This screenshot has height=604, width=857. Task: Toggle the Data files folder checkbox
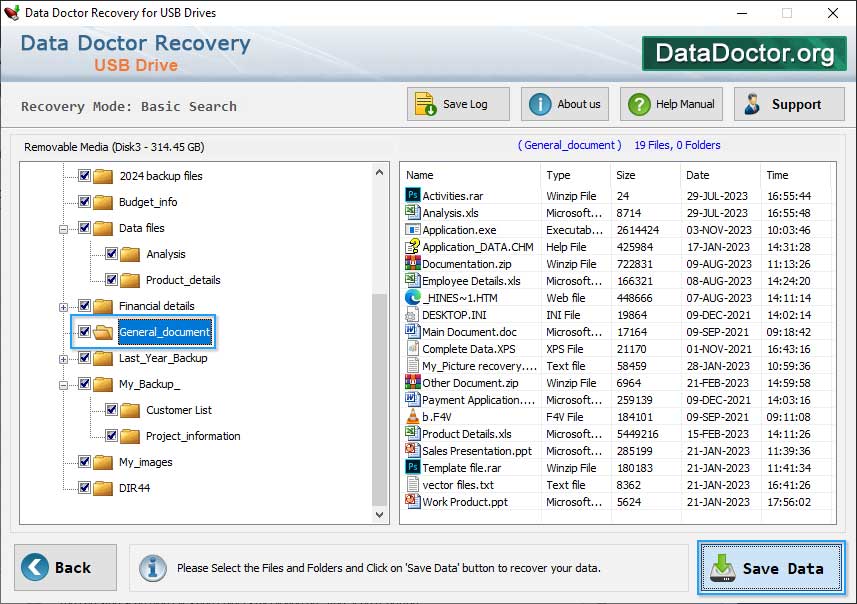84,227
